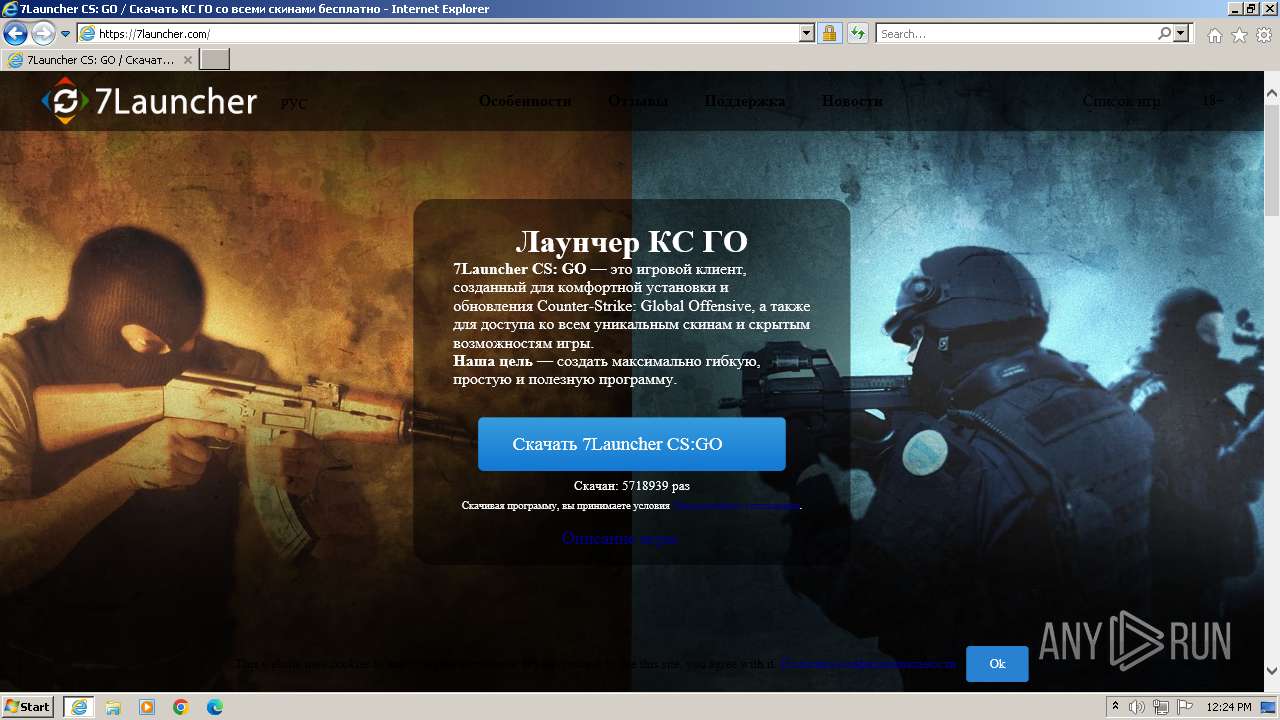Image resolution: width=1280 pixels, height=720 pixels.
Task: Click the address bar URL field
Action: (x=447, y=34)
